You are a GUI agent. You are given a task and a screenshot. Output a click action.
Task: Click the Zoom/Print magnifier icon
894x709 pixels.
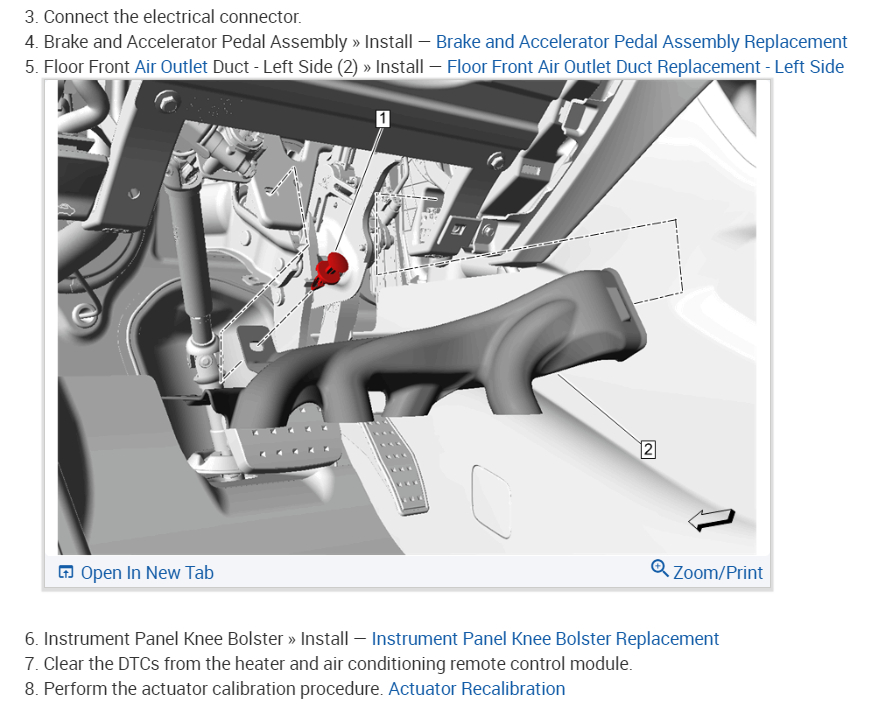[660, 568]
